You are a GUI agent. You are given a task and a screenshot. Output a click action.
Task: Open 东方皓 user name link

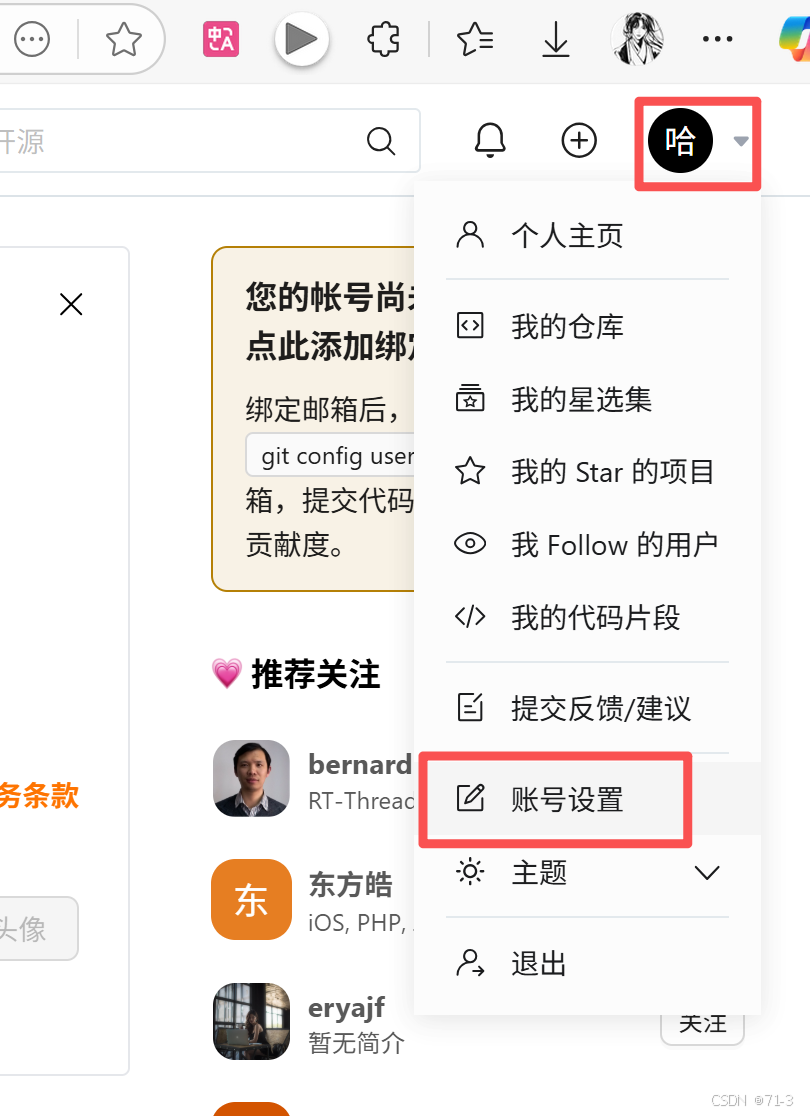tap(350, 885)
